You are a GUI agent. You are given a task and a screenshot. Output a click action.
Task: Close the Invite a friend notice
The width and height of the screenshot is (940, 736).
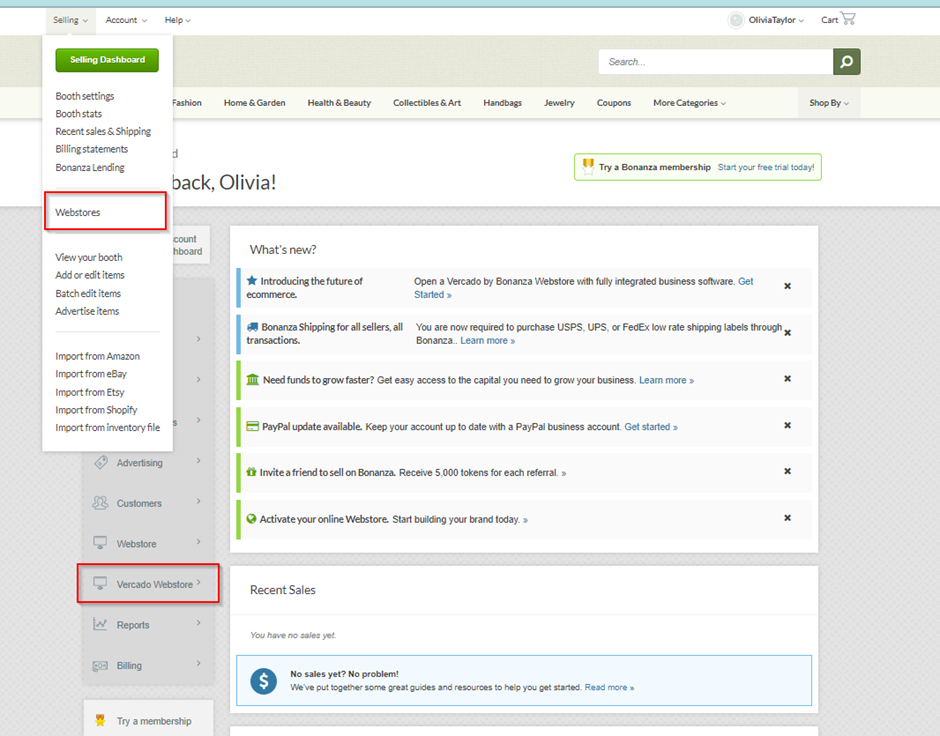[x=788, y=471]
